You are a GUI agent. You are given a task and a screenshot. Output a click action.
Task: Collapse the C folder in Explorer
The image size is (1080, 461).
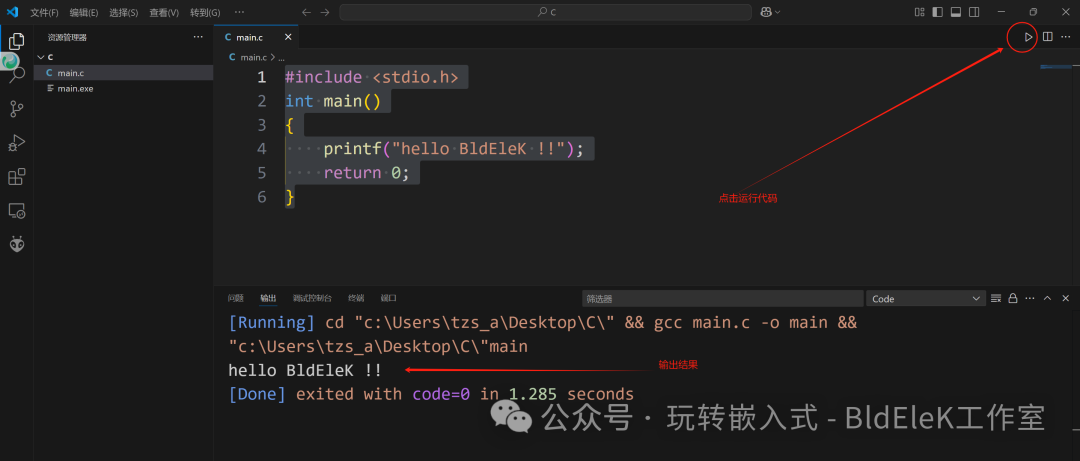pyautogui.click(x=123, y=57)
